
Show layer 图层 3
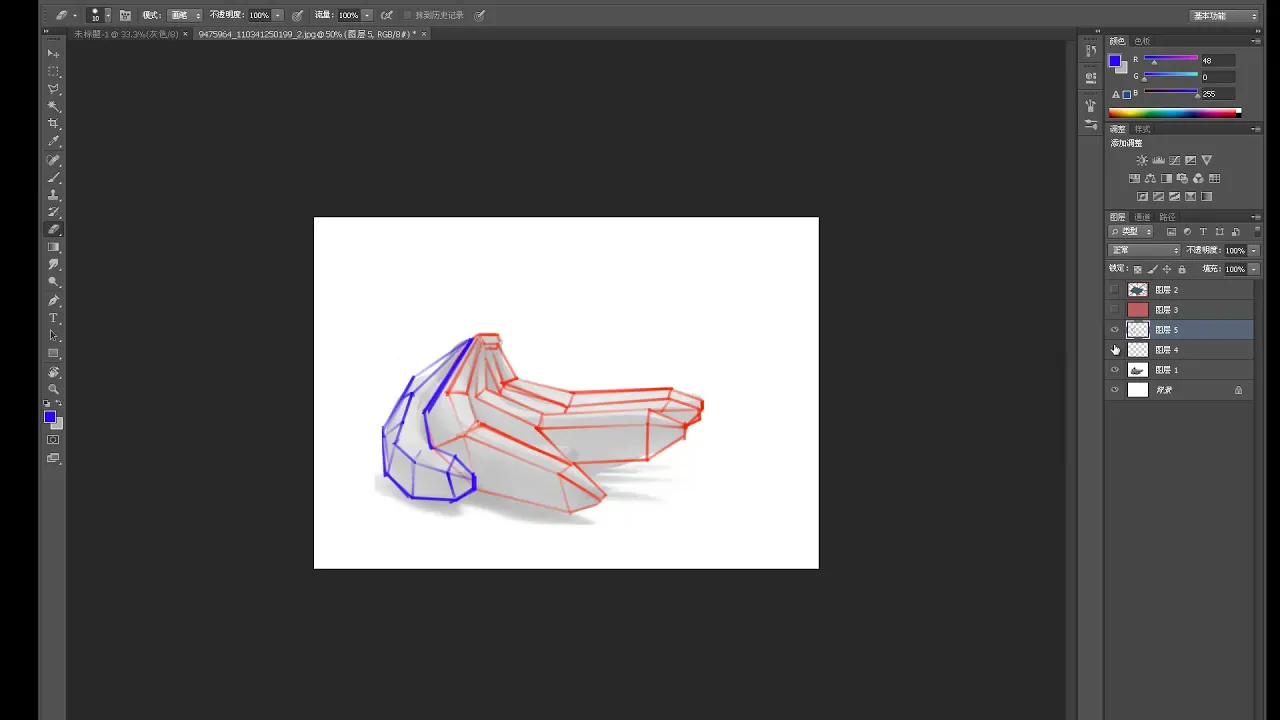point(1115,310)
